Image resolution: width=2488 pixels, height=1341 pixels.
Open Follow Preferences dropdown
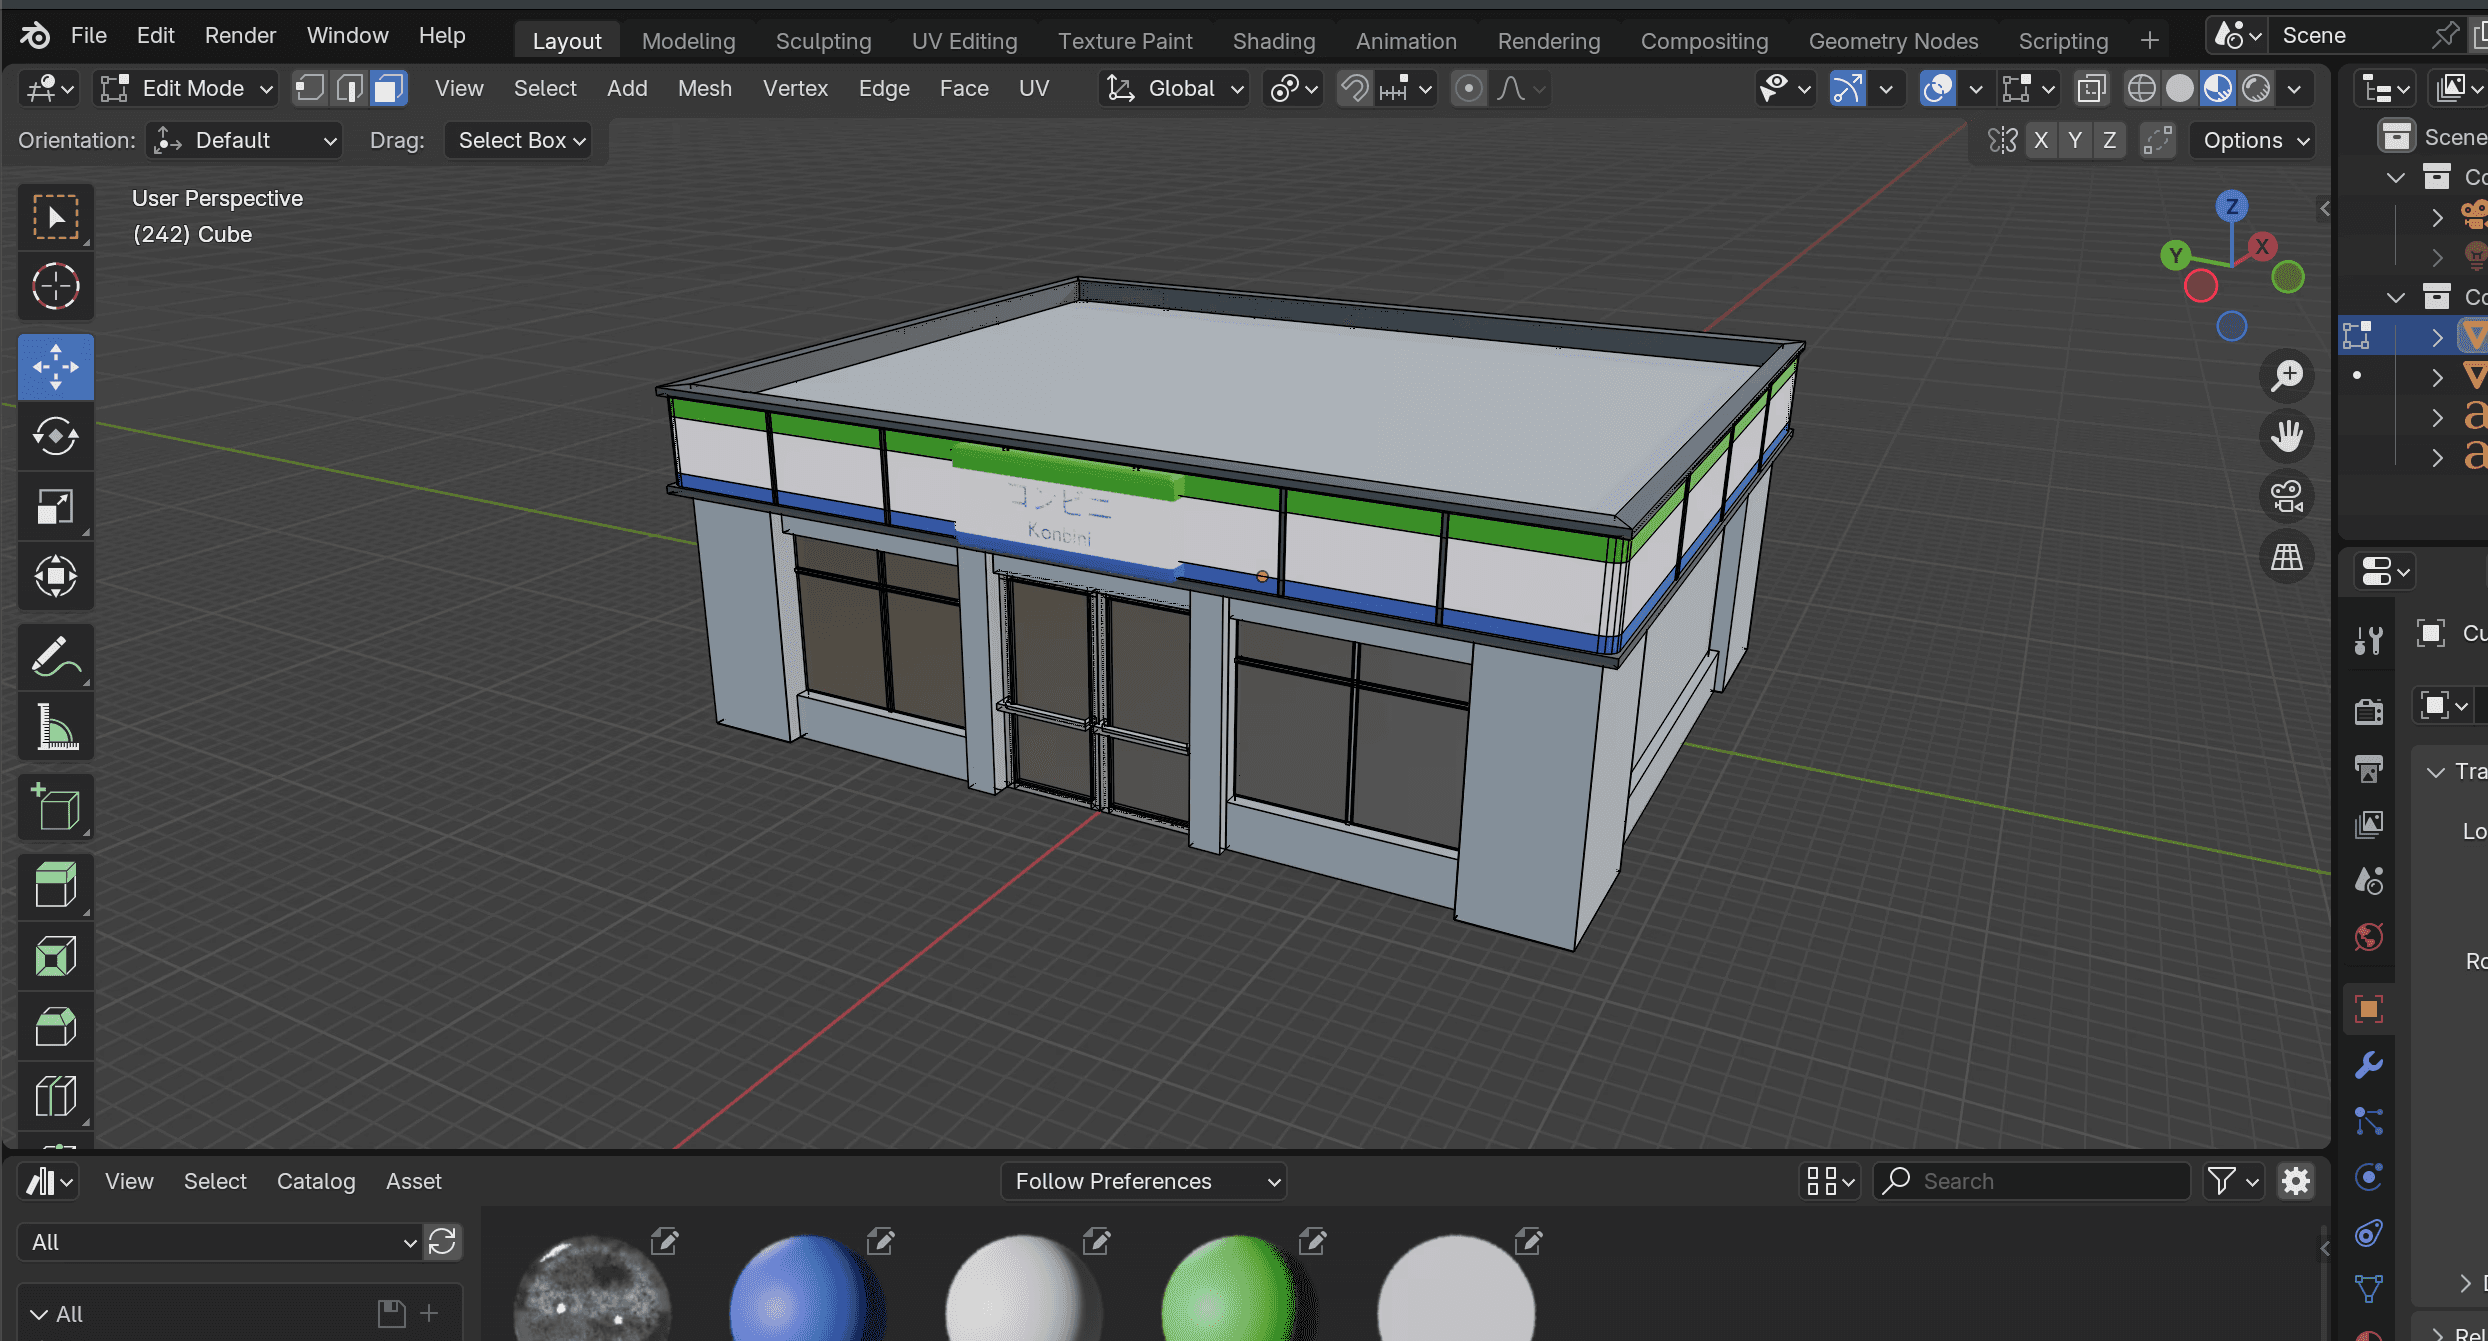[1143, 1181]
